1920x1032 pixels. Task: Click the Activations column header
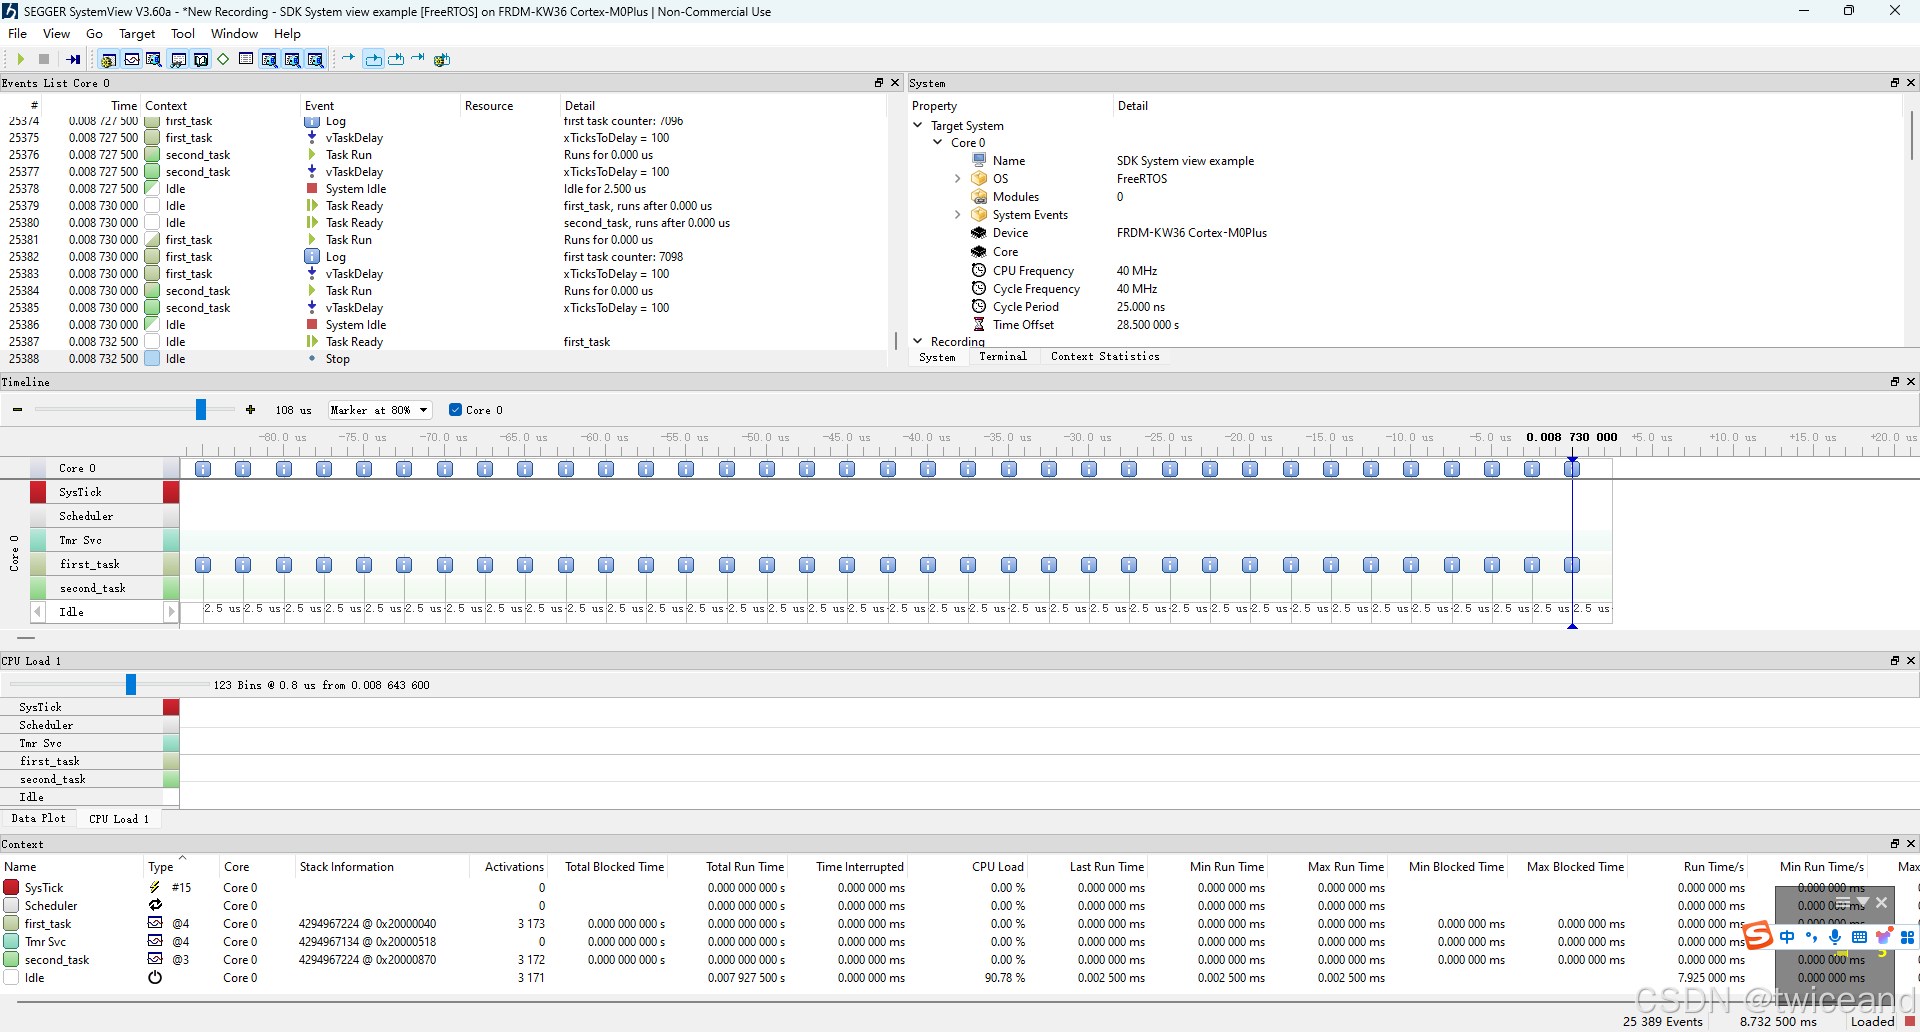tap(514, 867)
